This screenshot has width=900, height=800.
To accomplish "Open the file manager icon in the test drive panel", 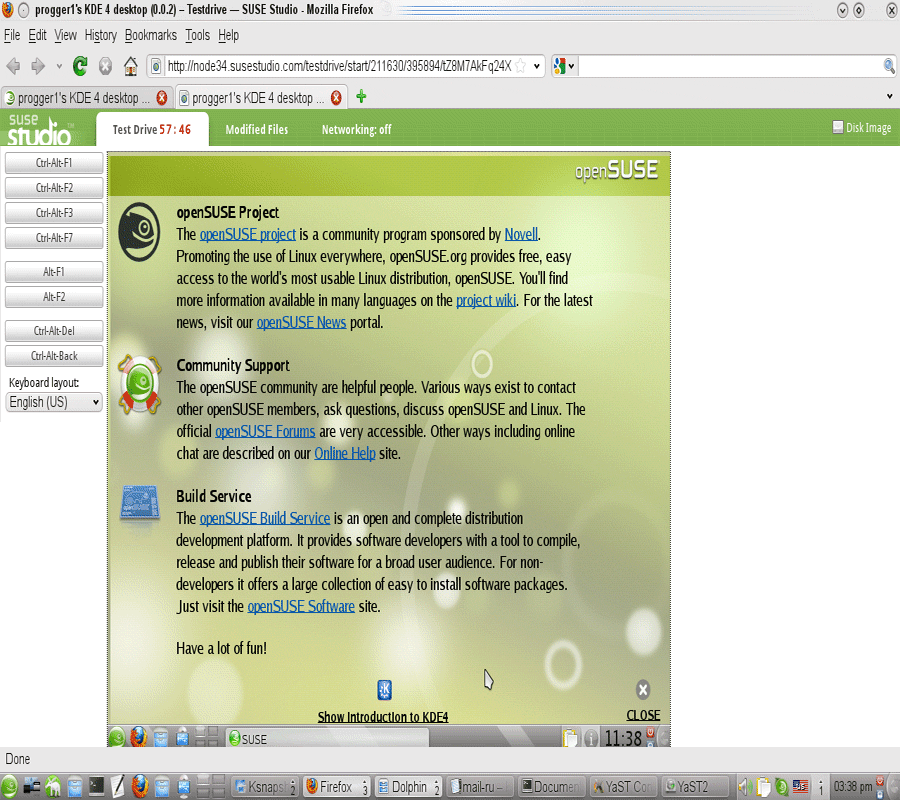I will pyautogui.click(x=161, y=737).
